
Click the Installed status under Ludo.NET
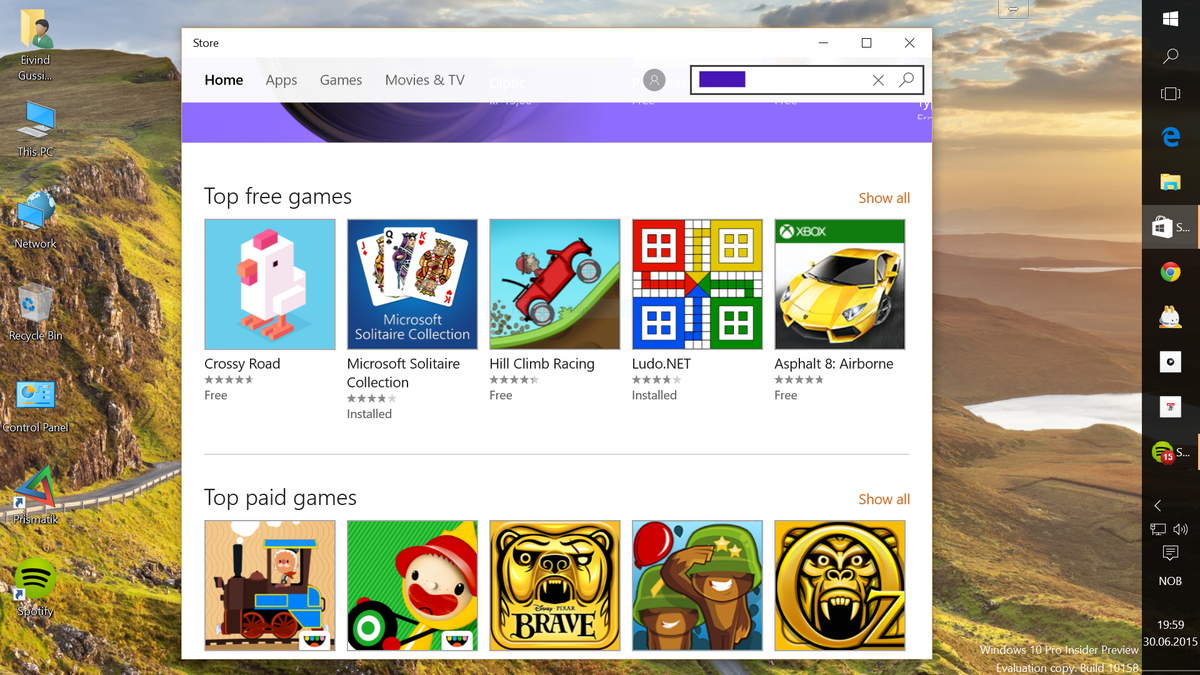click(654, 396)
